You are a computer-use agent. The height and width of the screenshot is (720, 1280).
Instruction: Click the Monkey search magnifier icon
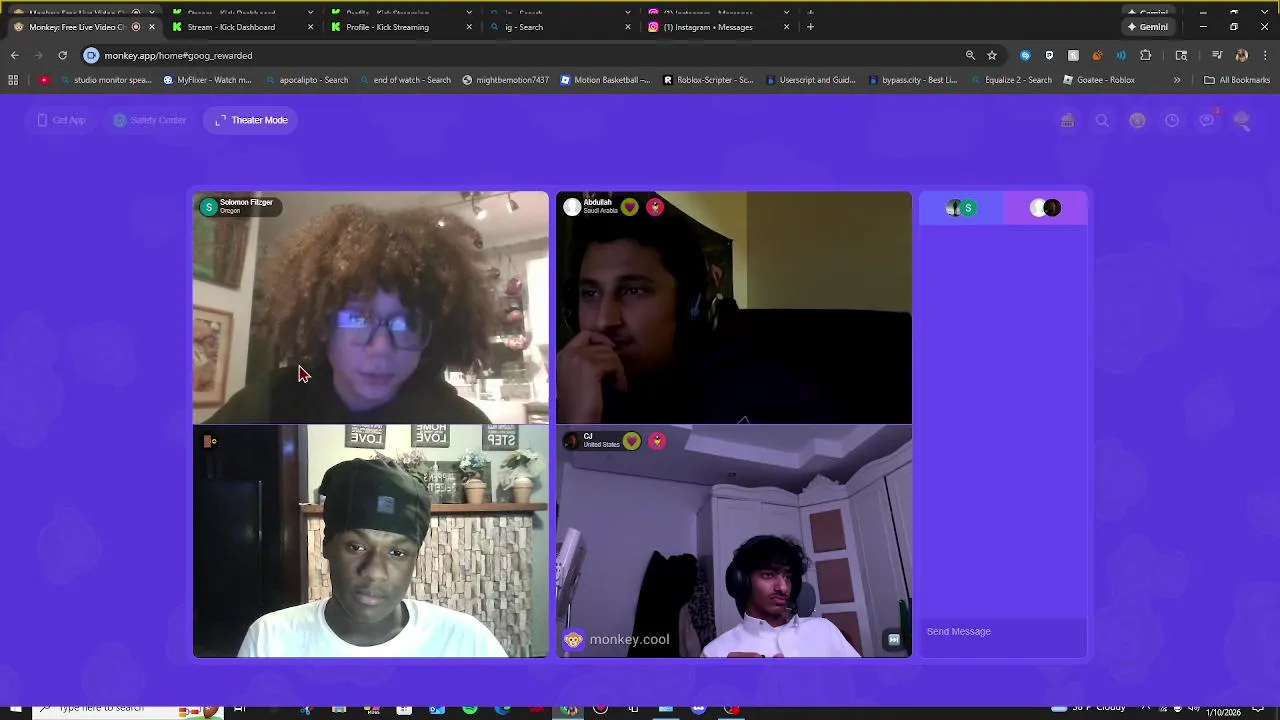tap(1102, 120)
